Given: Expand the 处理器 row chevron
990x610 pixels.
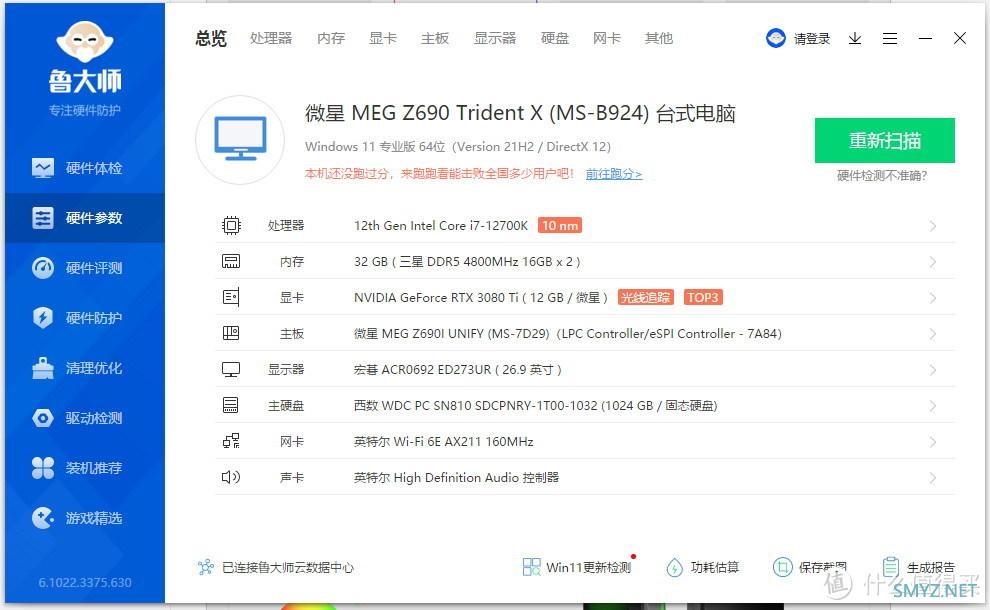Looking at the screenshot, I should [933, 226].
